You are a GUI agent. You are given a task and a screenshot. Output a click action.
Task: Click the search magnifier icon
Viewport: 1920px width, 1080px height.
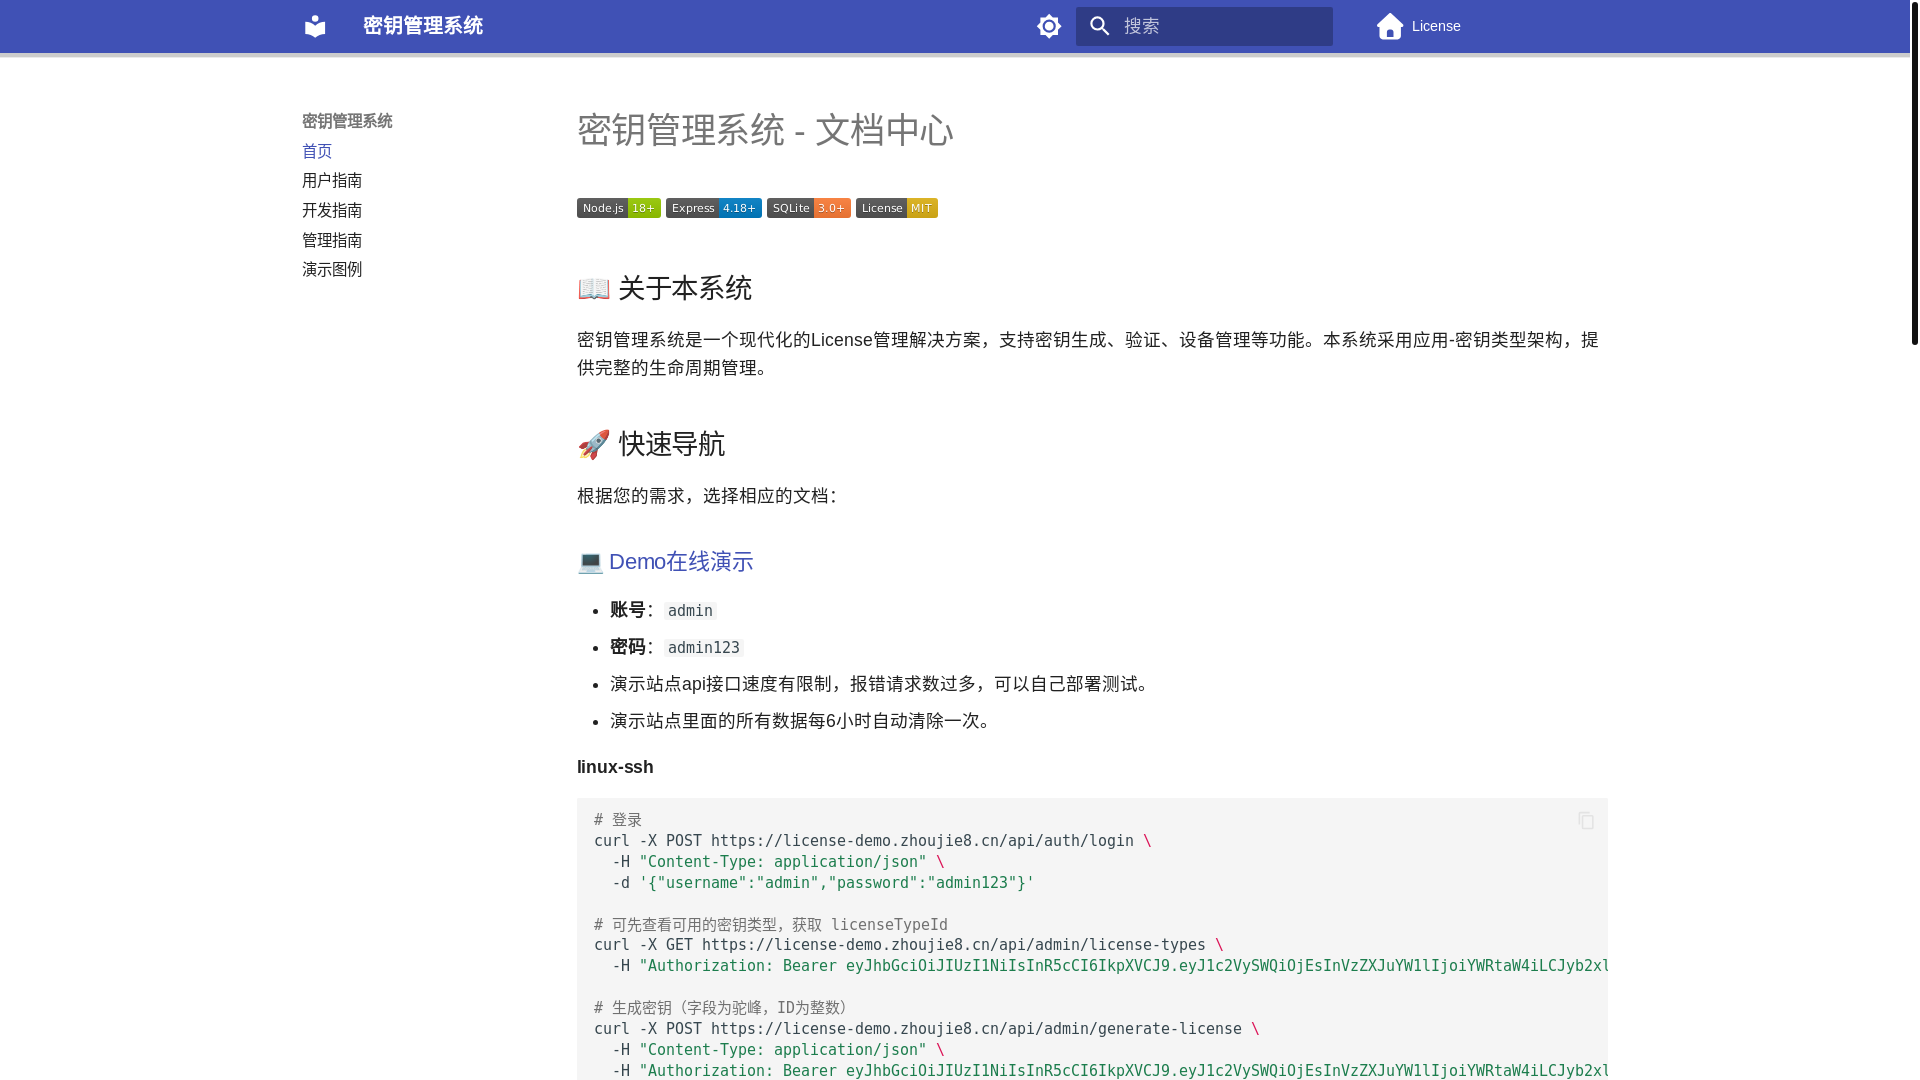[x=1100, y=26]
